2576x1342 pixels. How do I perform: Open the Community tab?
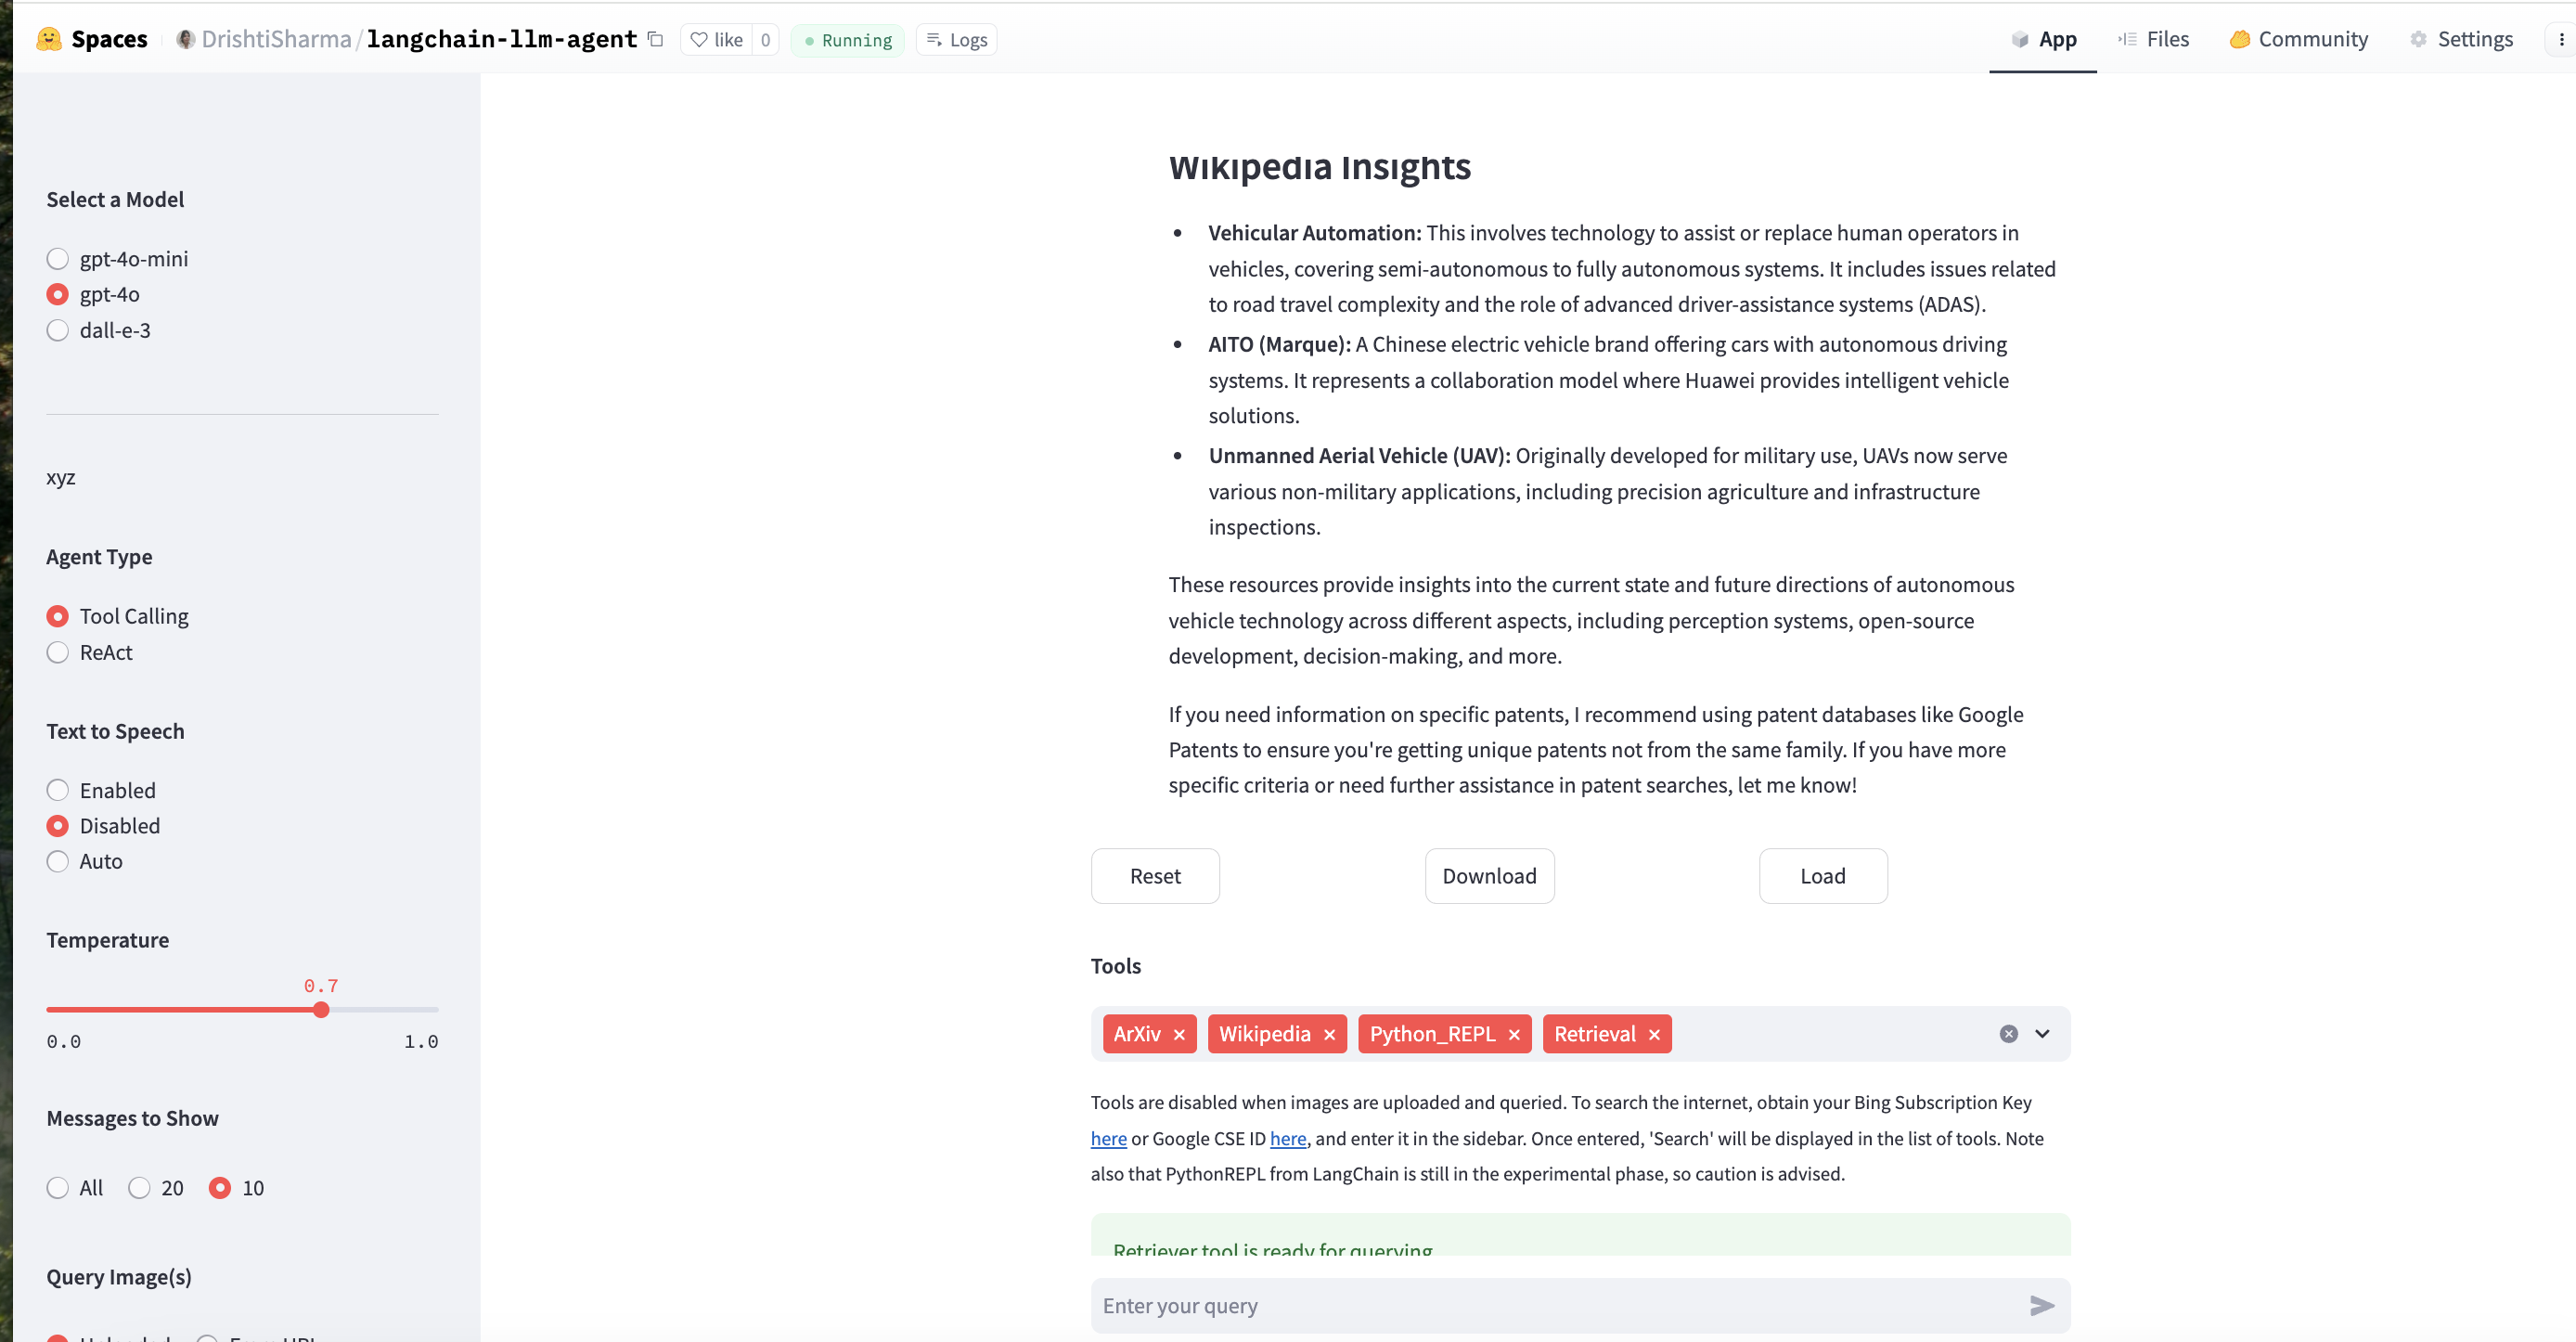click(2298, 39)
